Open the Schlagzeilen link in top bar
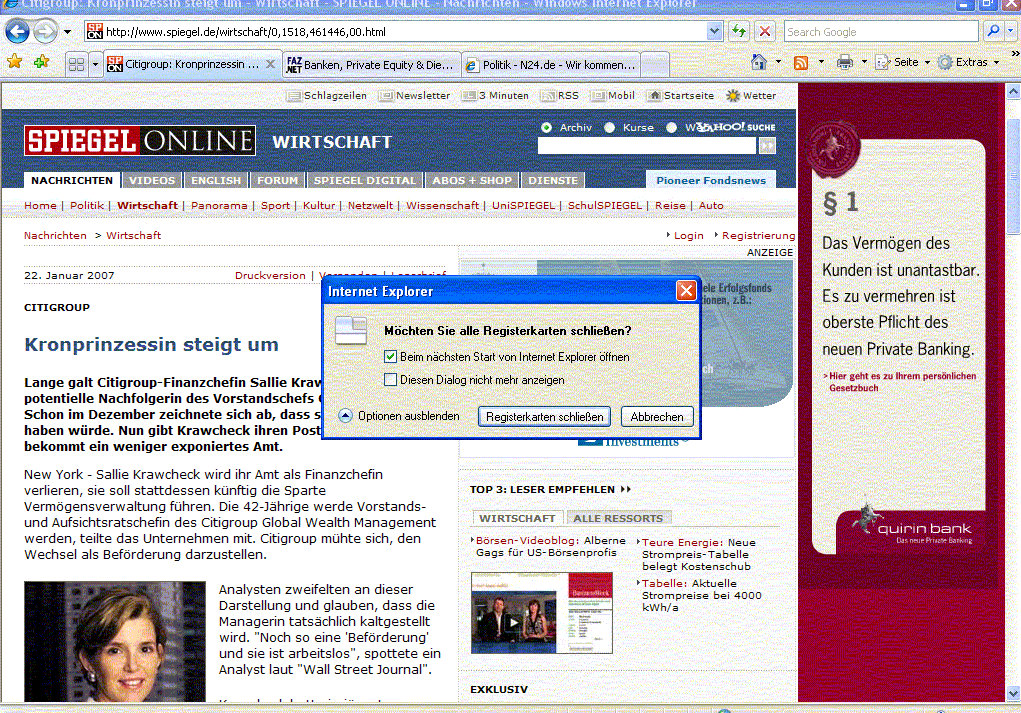 tap(328, 95)
